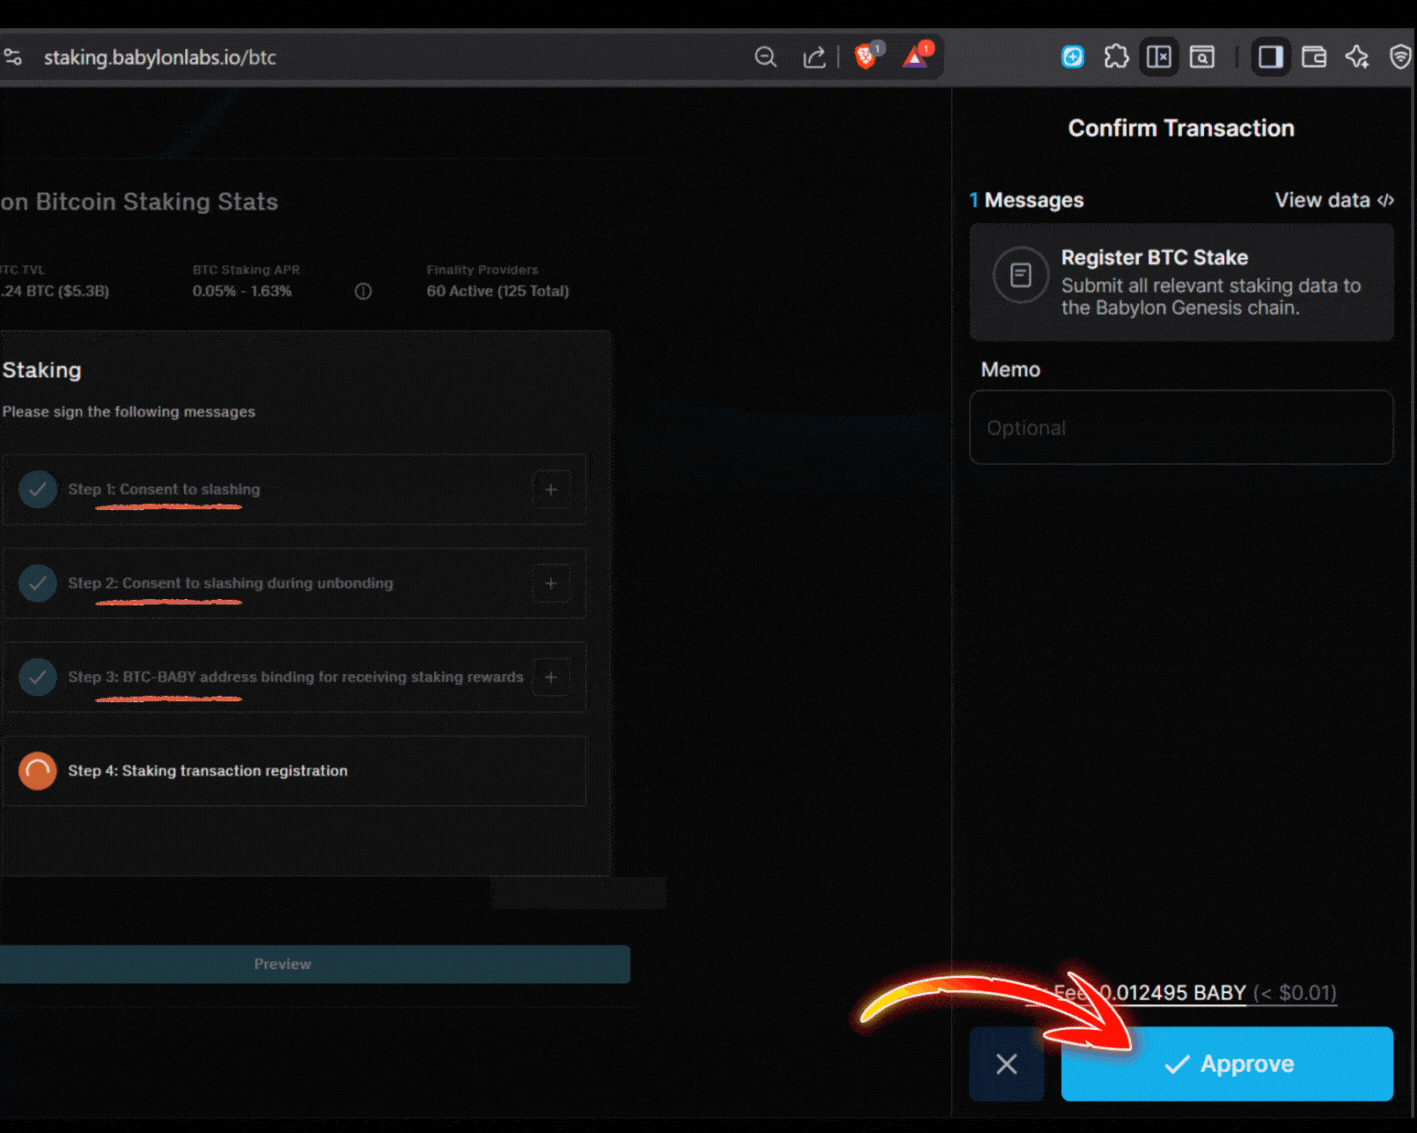Click the Brave VPN shield icon
Screen dimensions: 1417x1133
click(x=1400, y=57)
